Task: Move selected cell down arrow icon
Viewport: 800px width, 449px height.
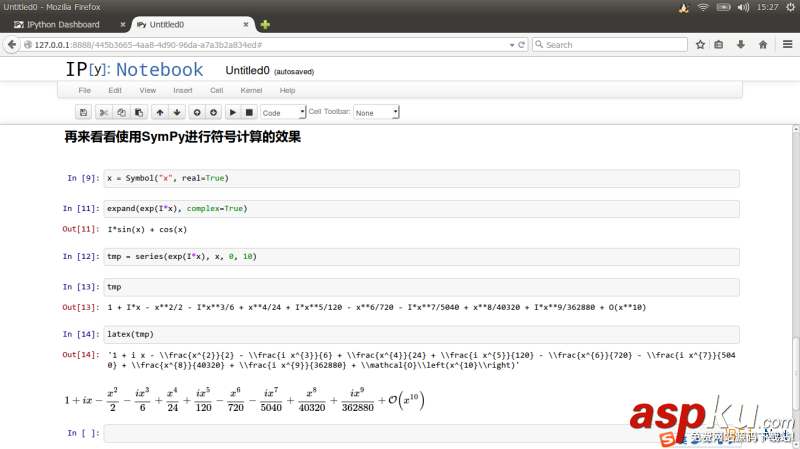Action: pyautogui.click(x=177, y=112)
